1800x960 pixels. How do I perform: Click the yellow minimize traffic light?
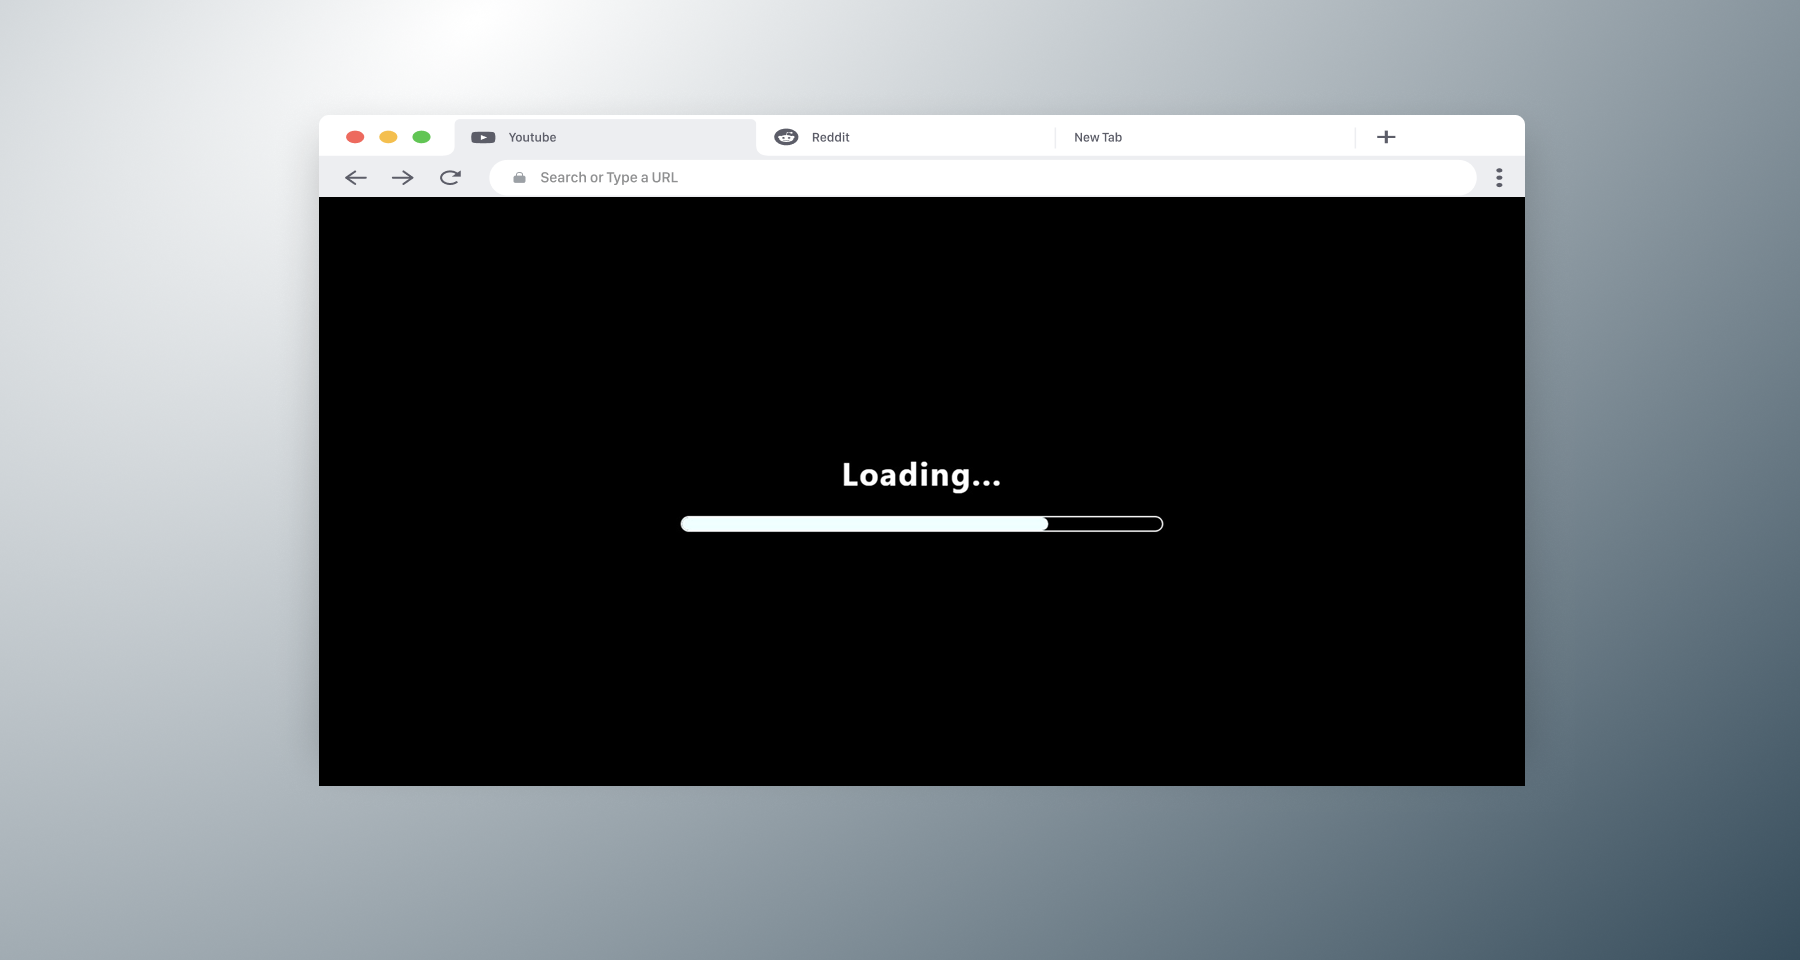tap(388, 137)
